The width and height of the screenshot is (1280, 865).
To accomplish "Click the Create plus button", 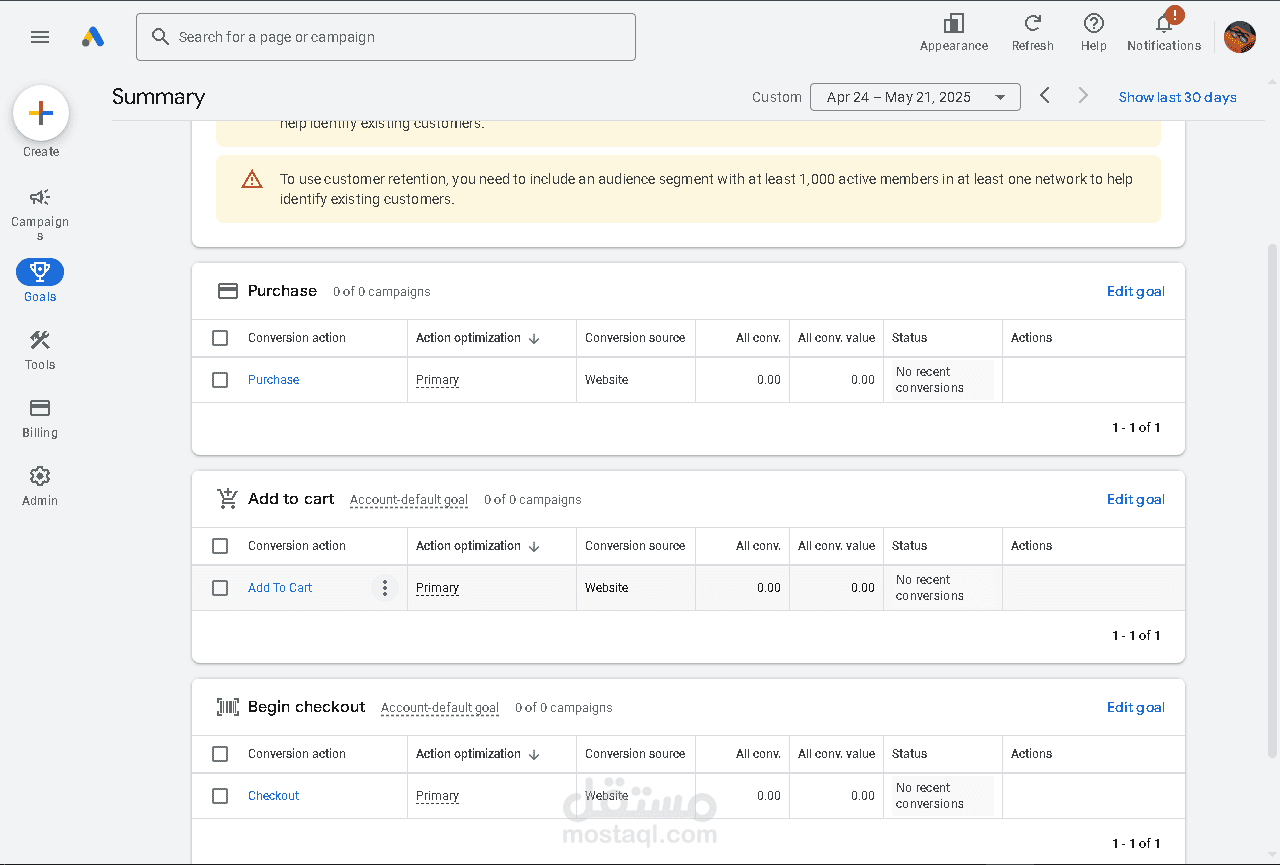I will 41,113.
